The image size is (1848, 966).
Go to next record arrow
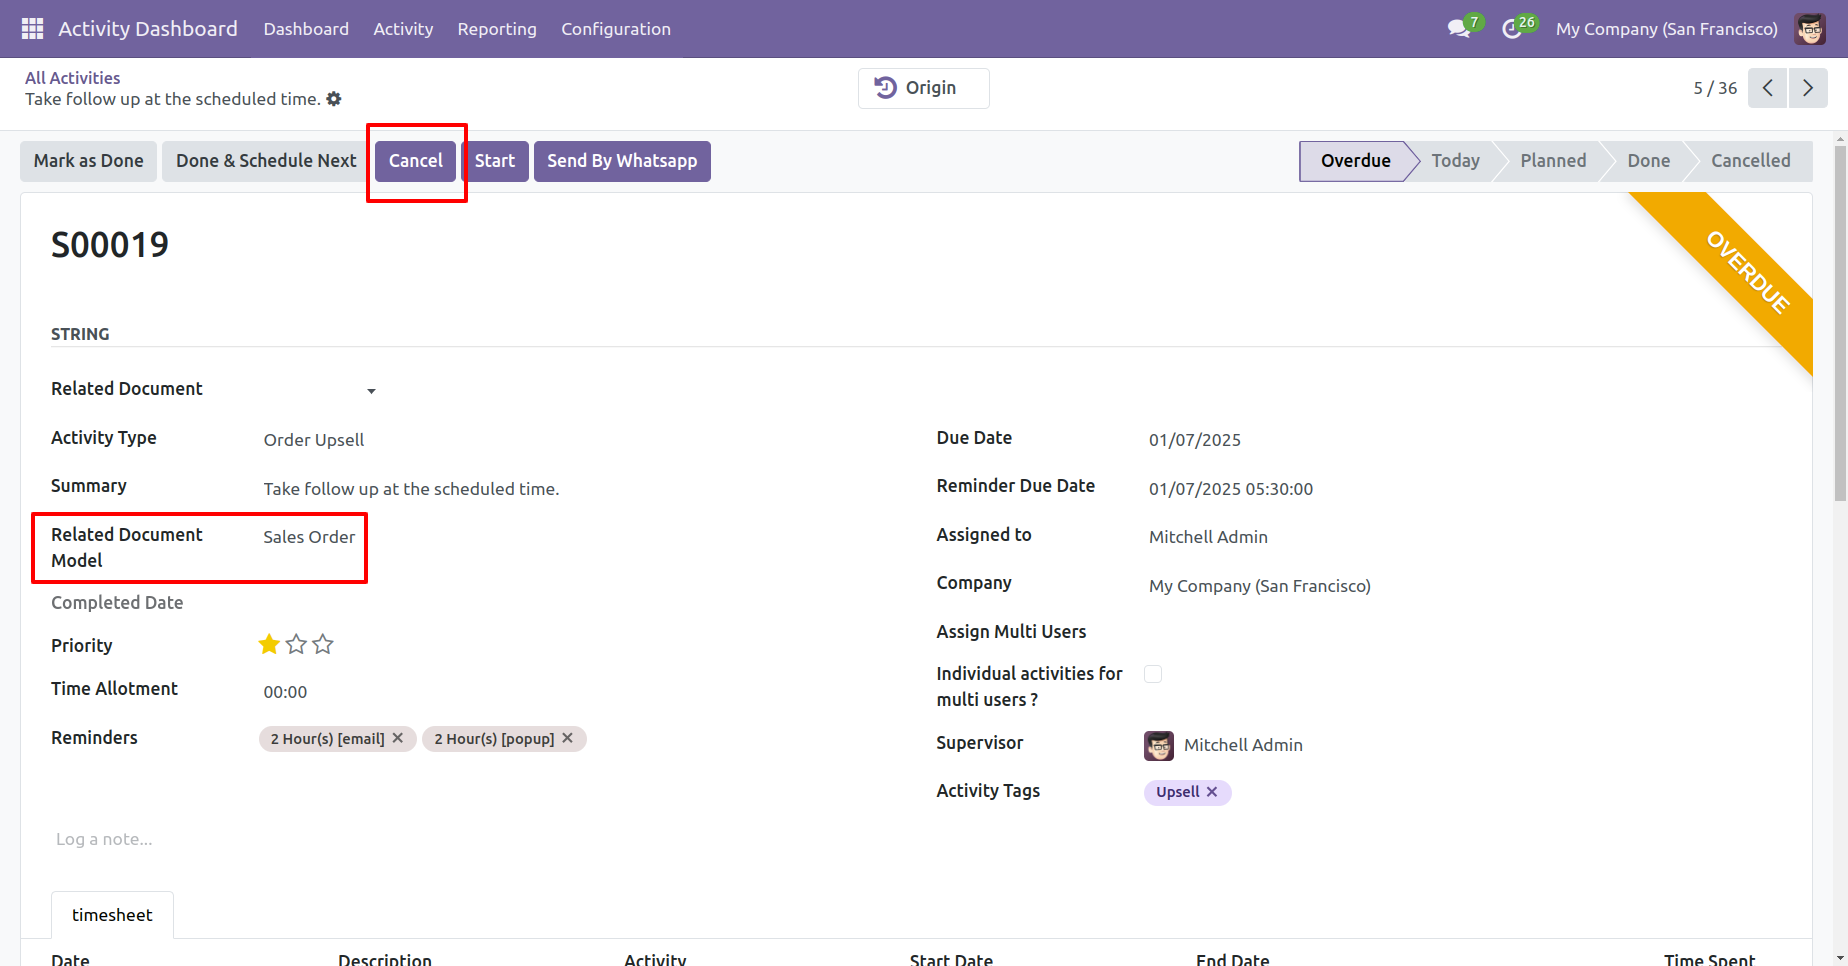click(x=1808, y=88)
